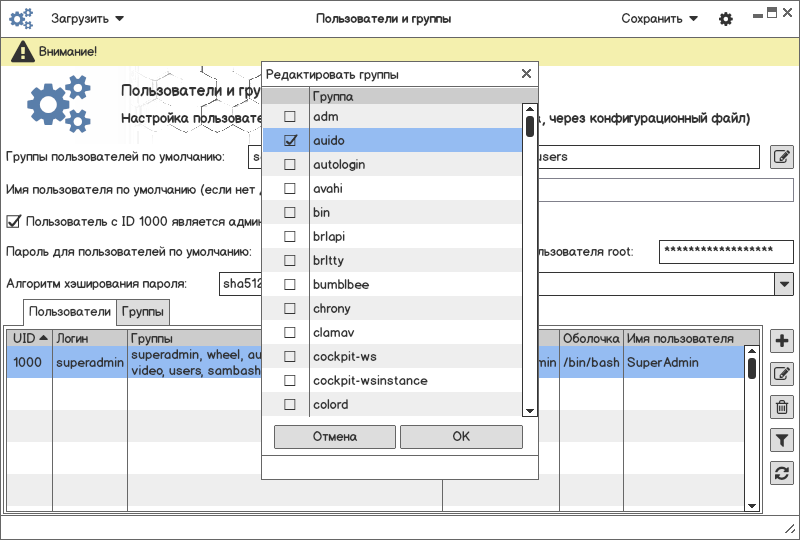
Task: Switch to the Группы tab
Action: click(x=144, y=312)
